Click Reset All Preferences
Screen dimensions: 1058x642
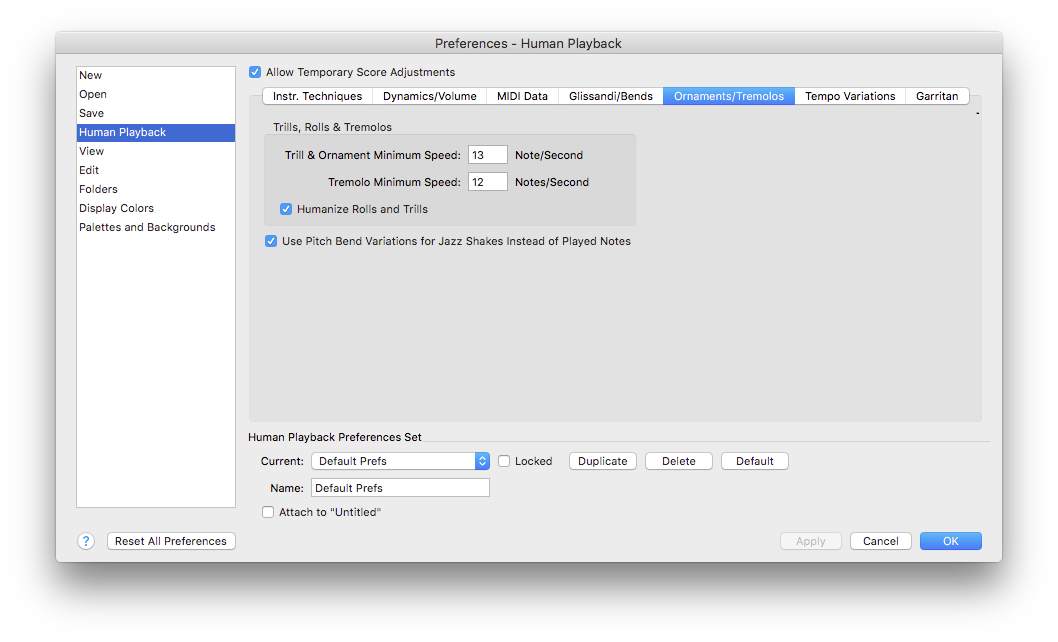point(171,541)
